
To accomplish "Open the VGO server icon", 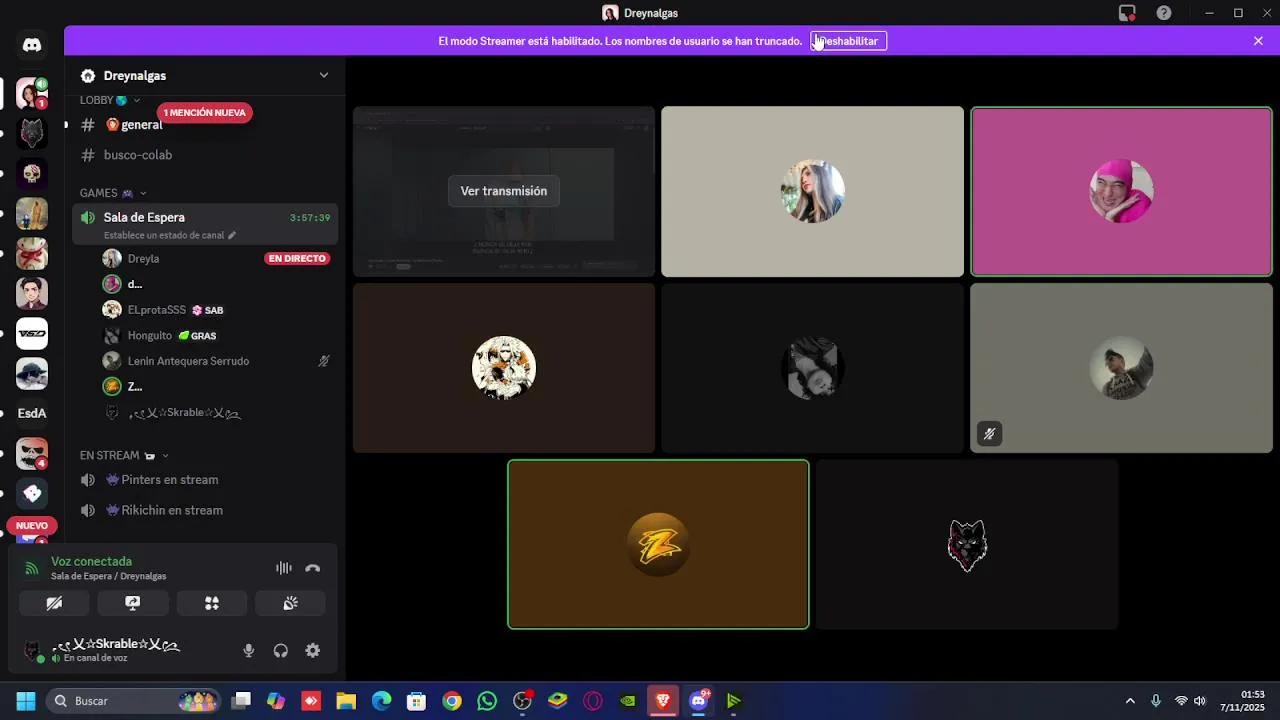I will coord(32,333).
